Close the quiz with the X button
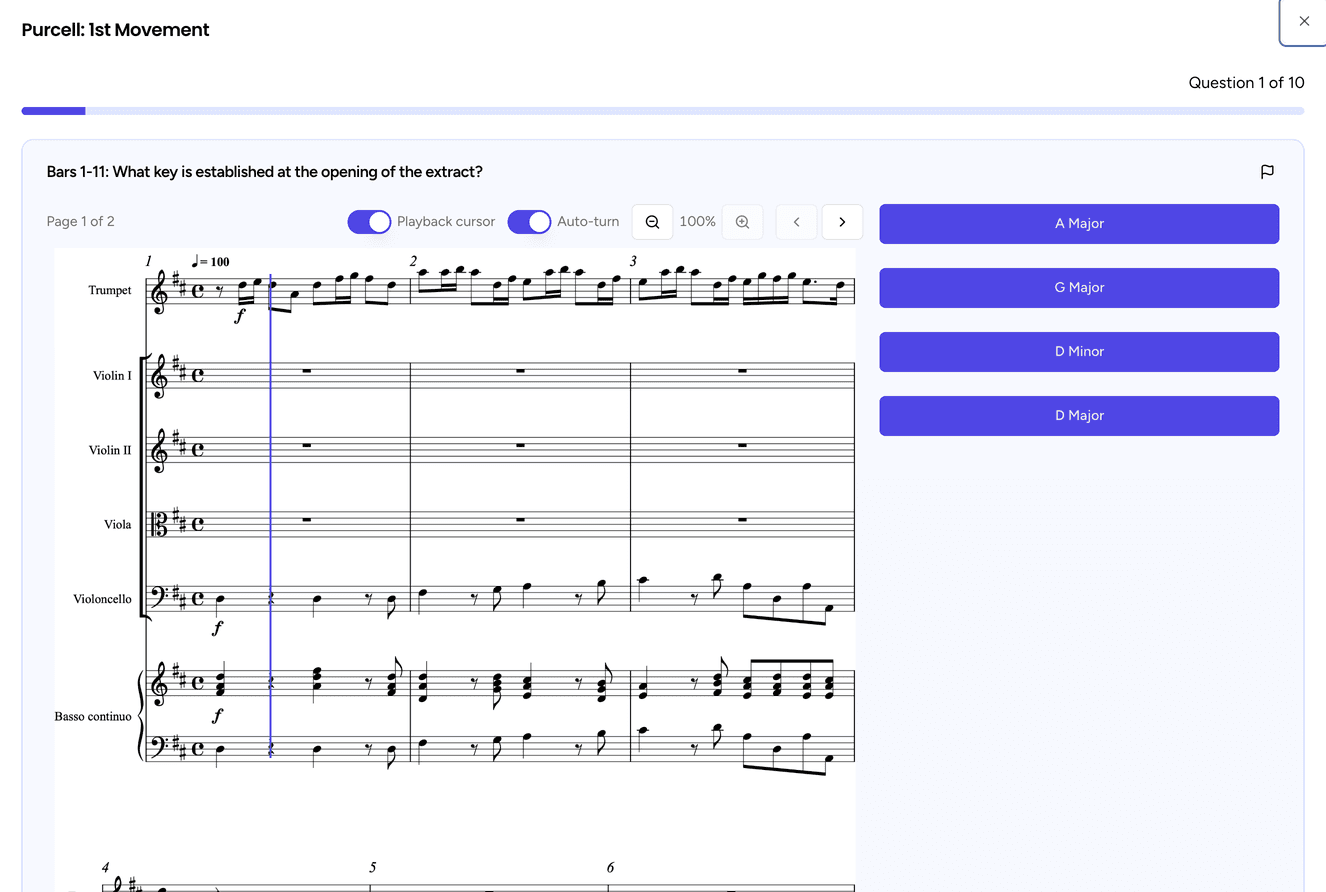Image resolution: width=1326 pixels, height=892 pixels. tap(1304, 21)
